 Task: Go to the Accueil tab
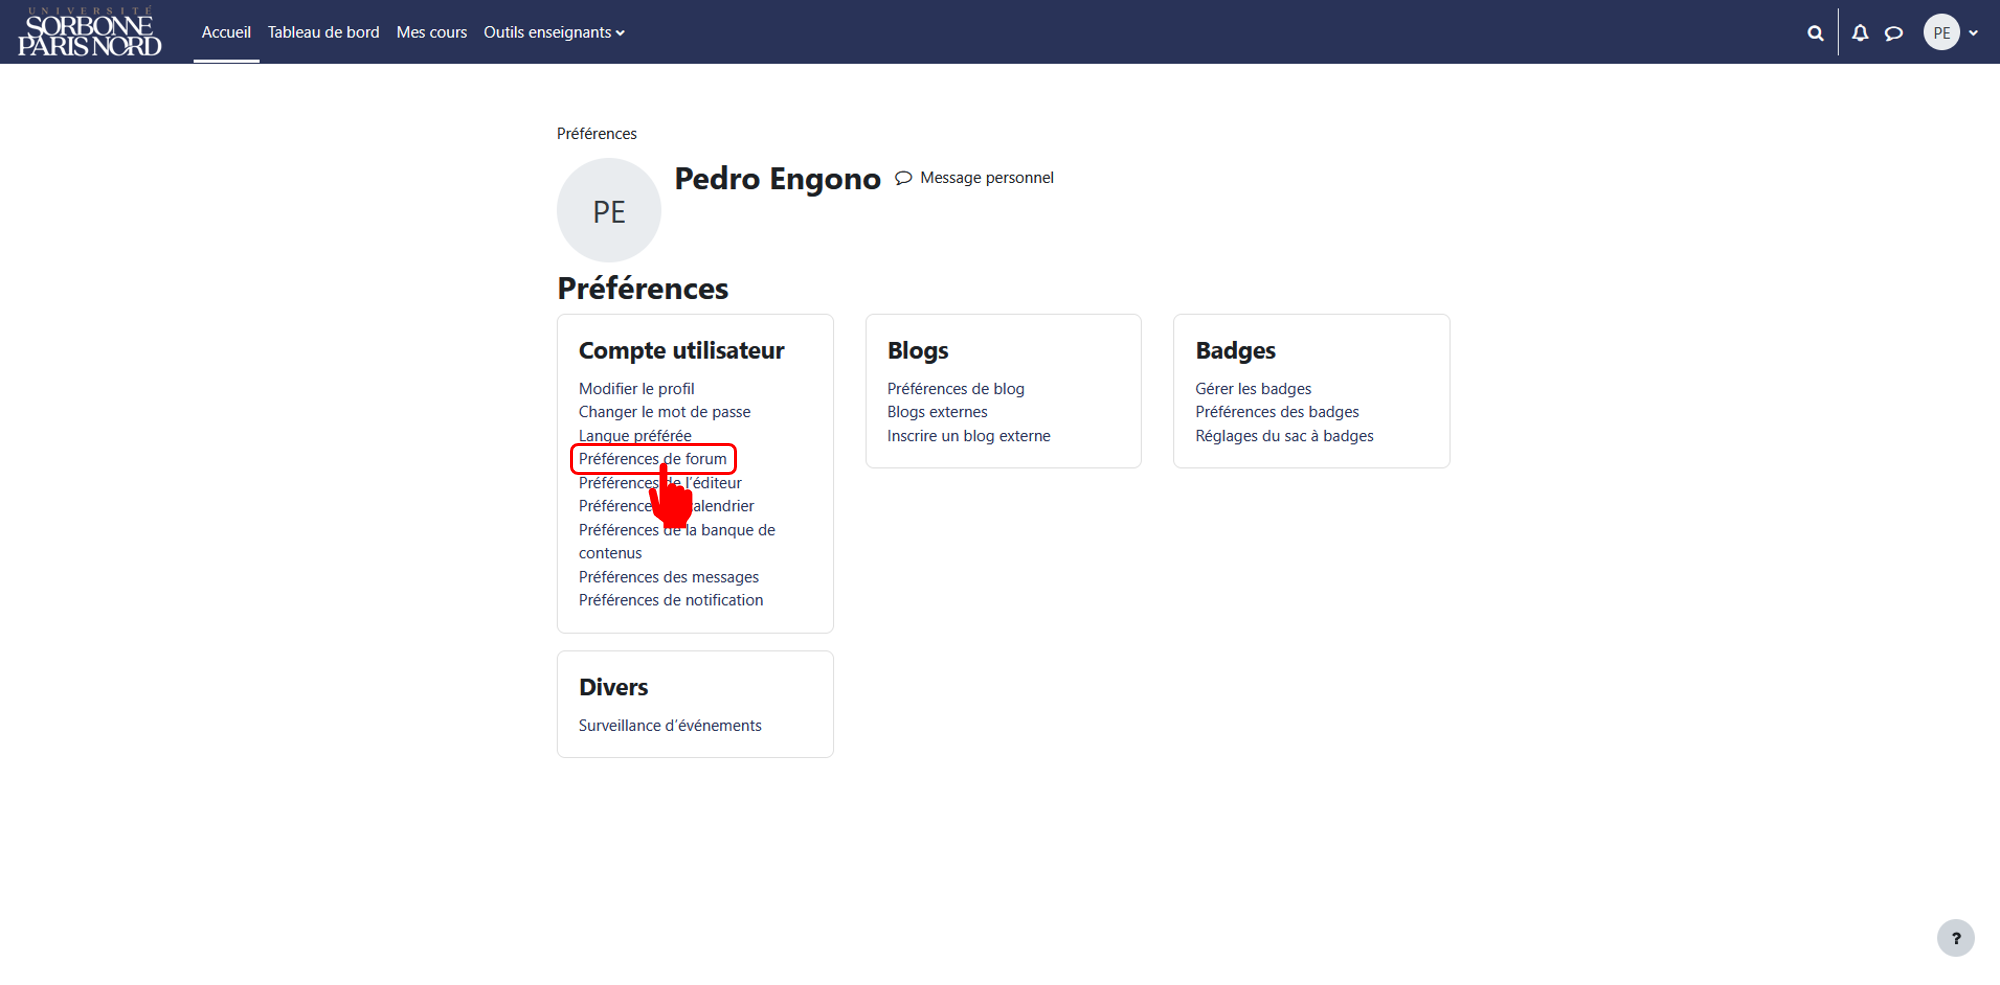tap(226, 32)
